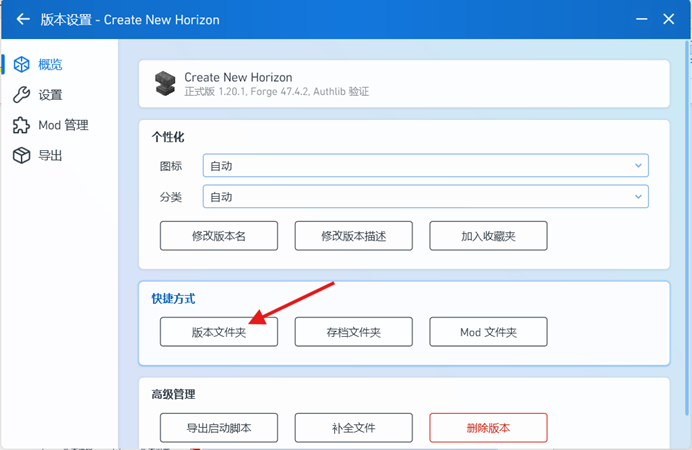Click the 修改版本描述 button
The width and height of the screenshot is (692, 450).
(x=353, y=236)
